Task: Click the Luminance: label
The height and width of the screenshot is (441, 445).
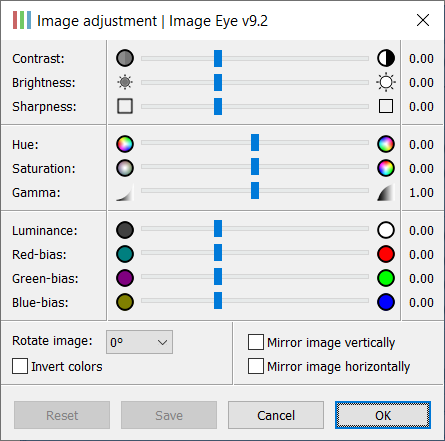Action: [45, 230]
